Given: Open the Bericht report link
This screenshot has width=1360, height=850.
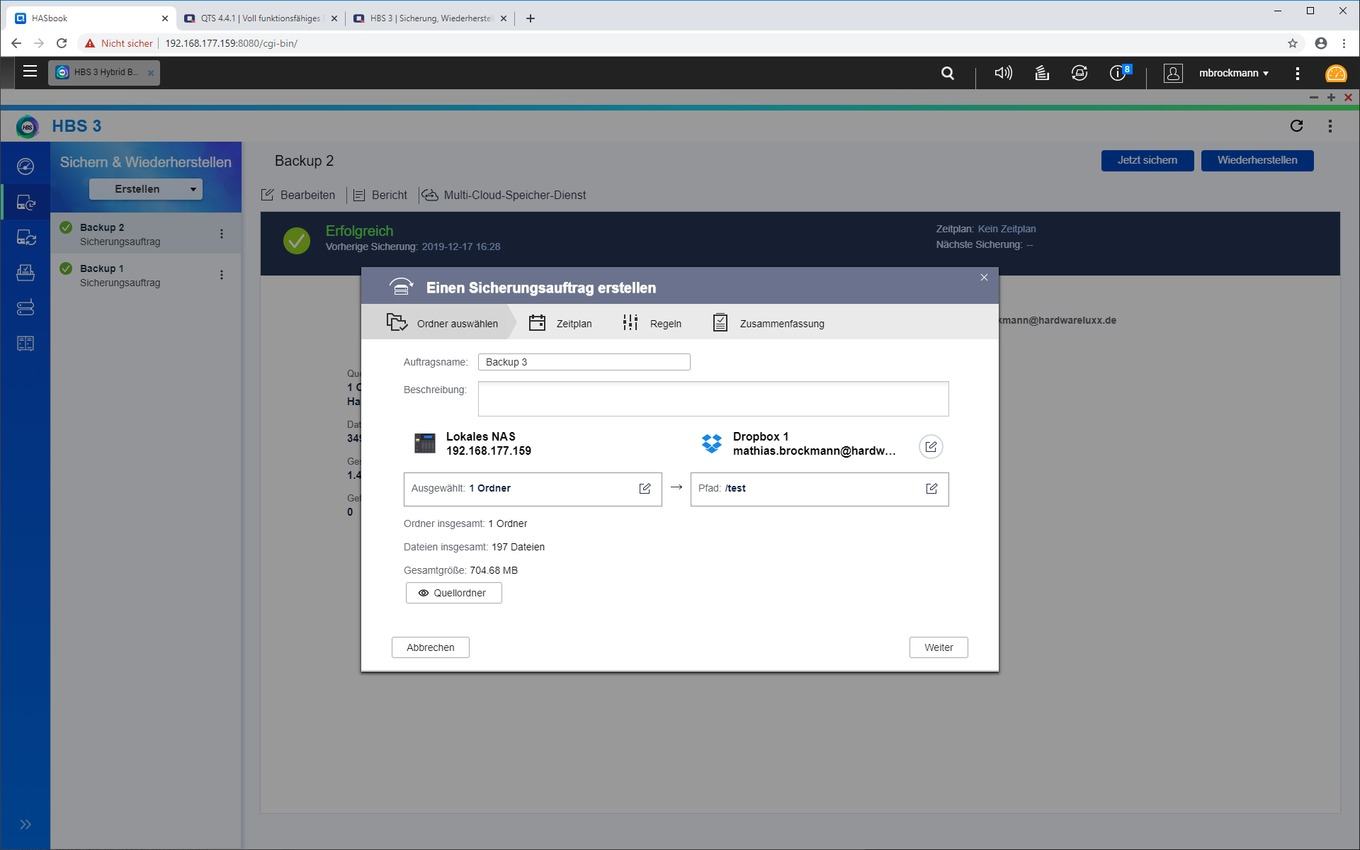Looking at the screenshot, I should pyautogui.click(x=380, y=195).
